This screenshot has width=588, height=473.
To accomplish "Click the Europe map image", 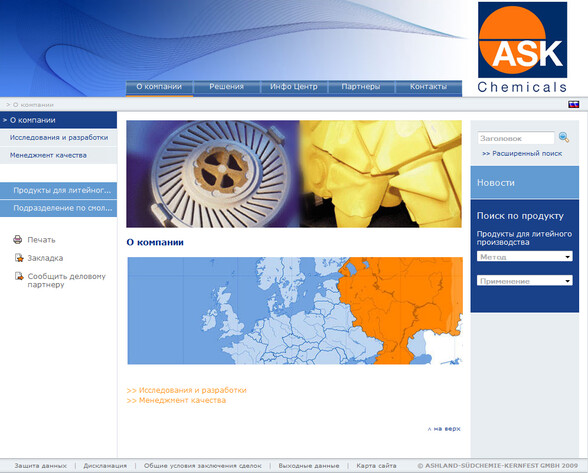I will click(x=295, y=311).
